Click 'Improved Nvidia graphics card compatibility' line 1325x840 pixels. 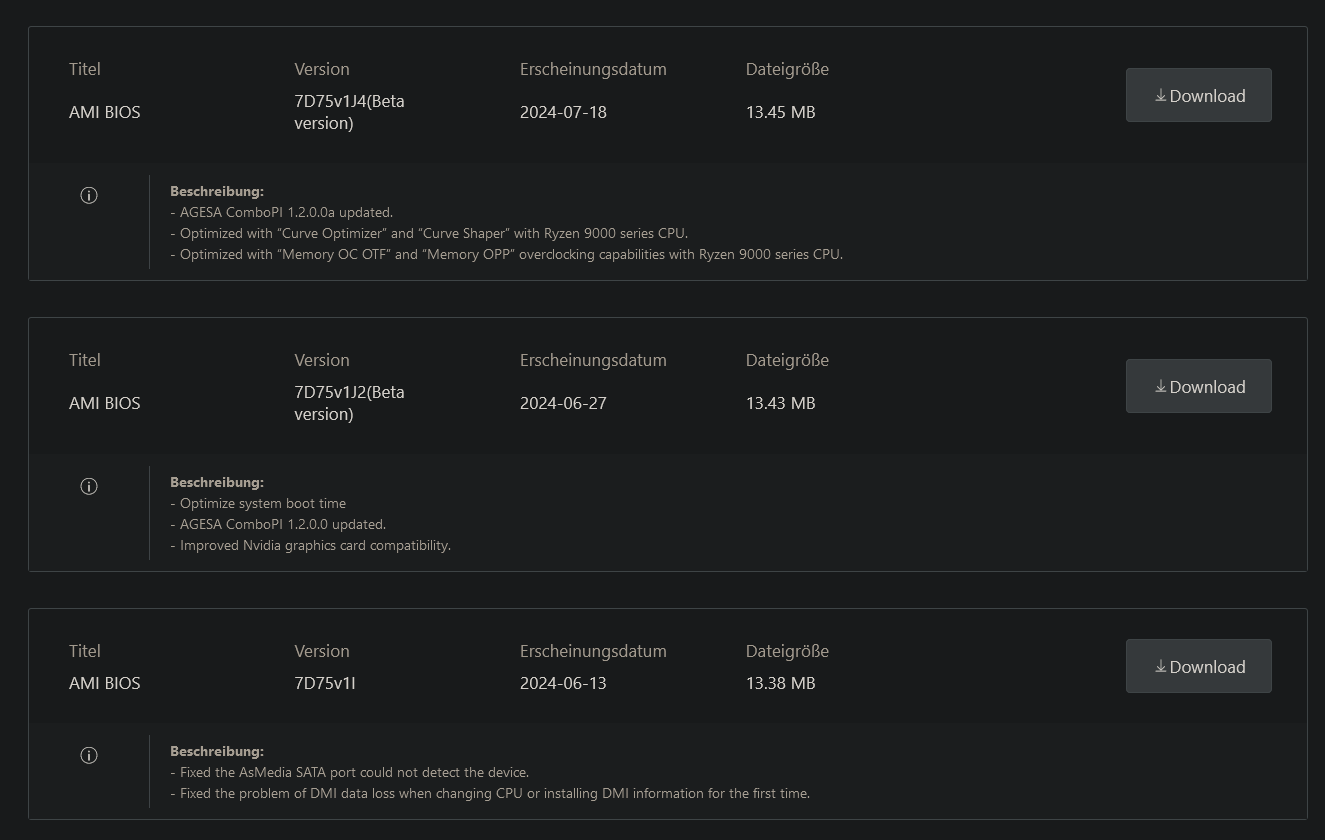(x=312, y=545)
